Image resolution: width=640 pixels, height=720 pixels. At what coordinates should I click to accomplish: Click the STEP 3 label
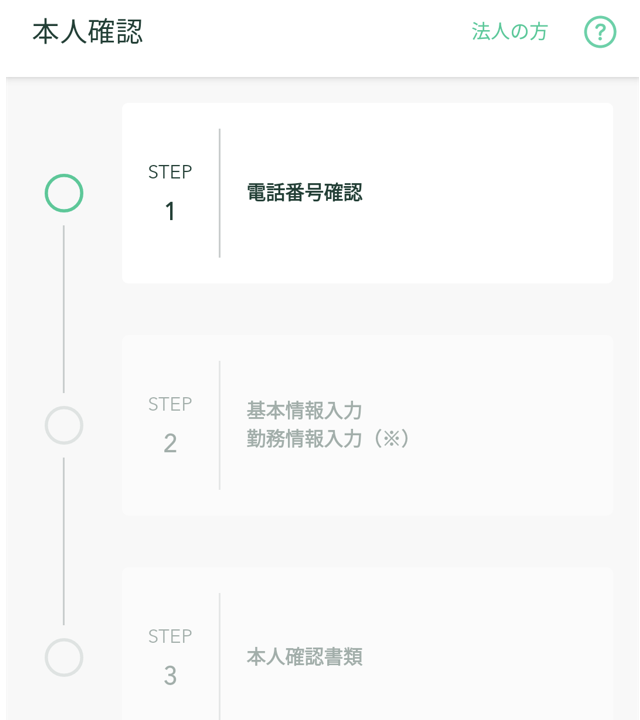[x=170, y=636]
